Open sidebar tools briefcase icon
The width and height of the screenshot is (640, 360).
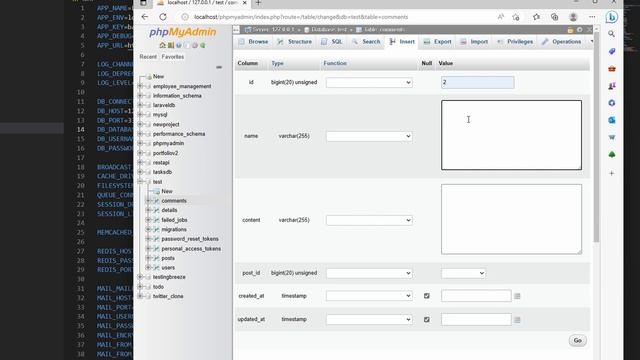tap(611, 69)
